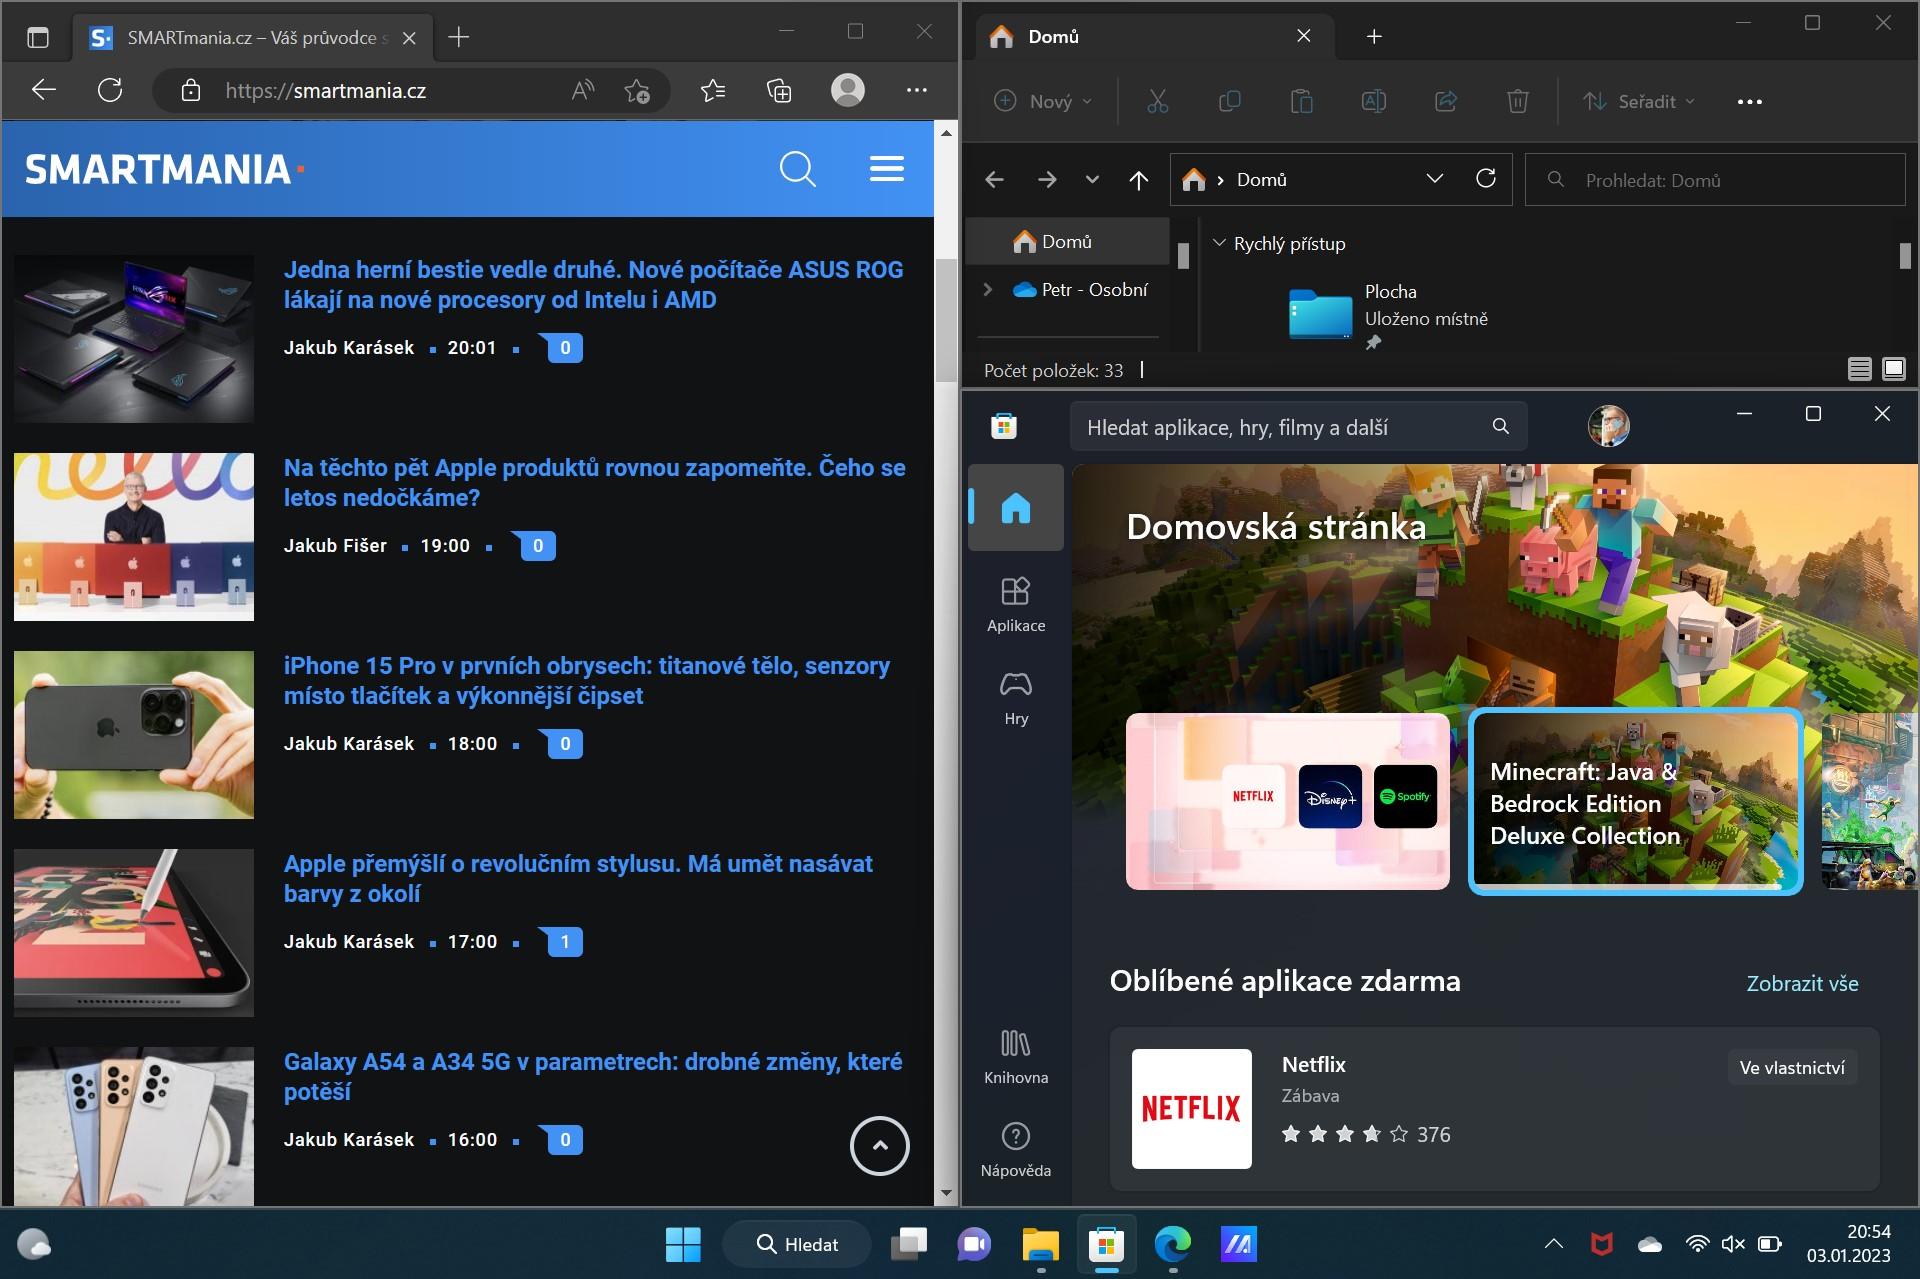Click the Edge address bar URL
The height and width of the screenshot is (1279, 1920).
click(325, 91)
